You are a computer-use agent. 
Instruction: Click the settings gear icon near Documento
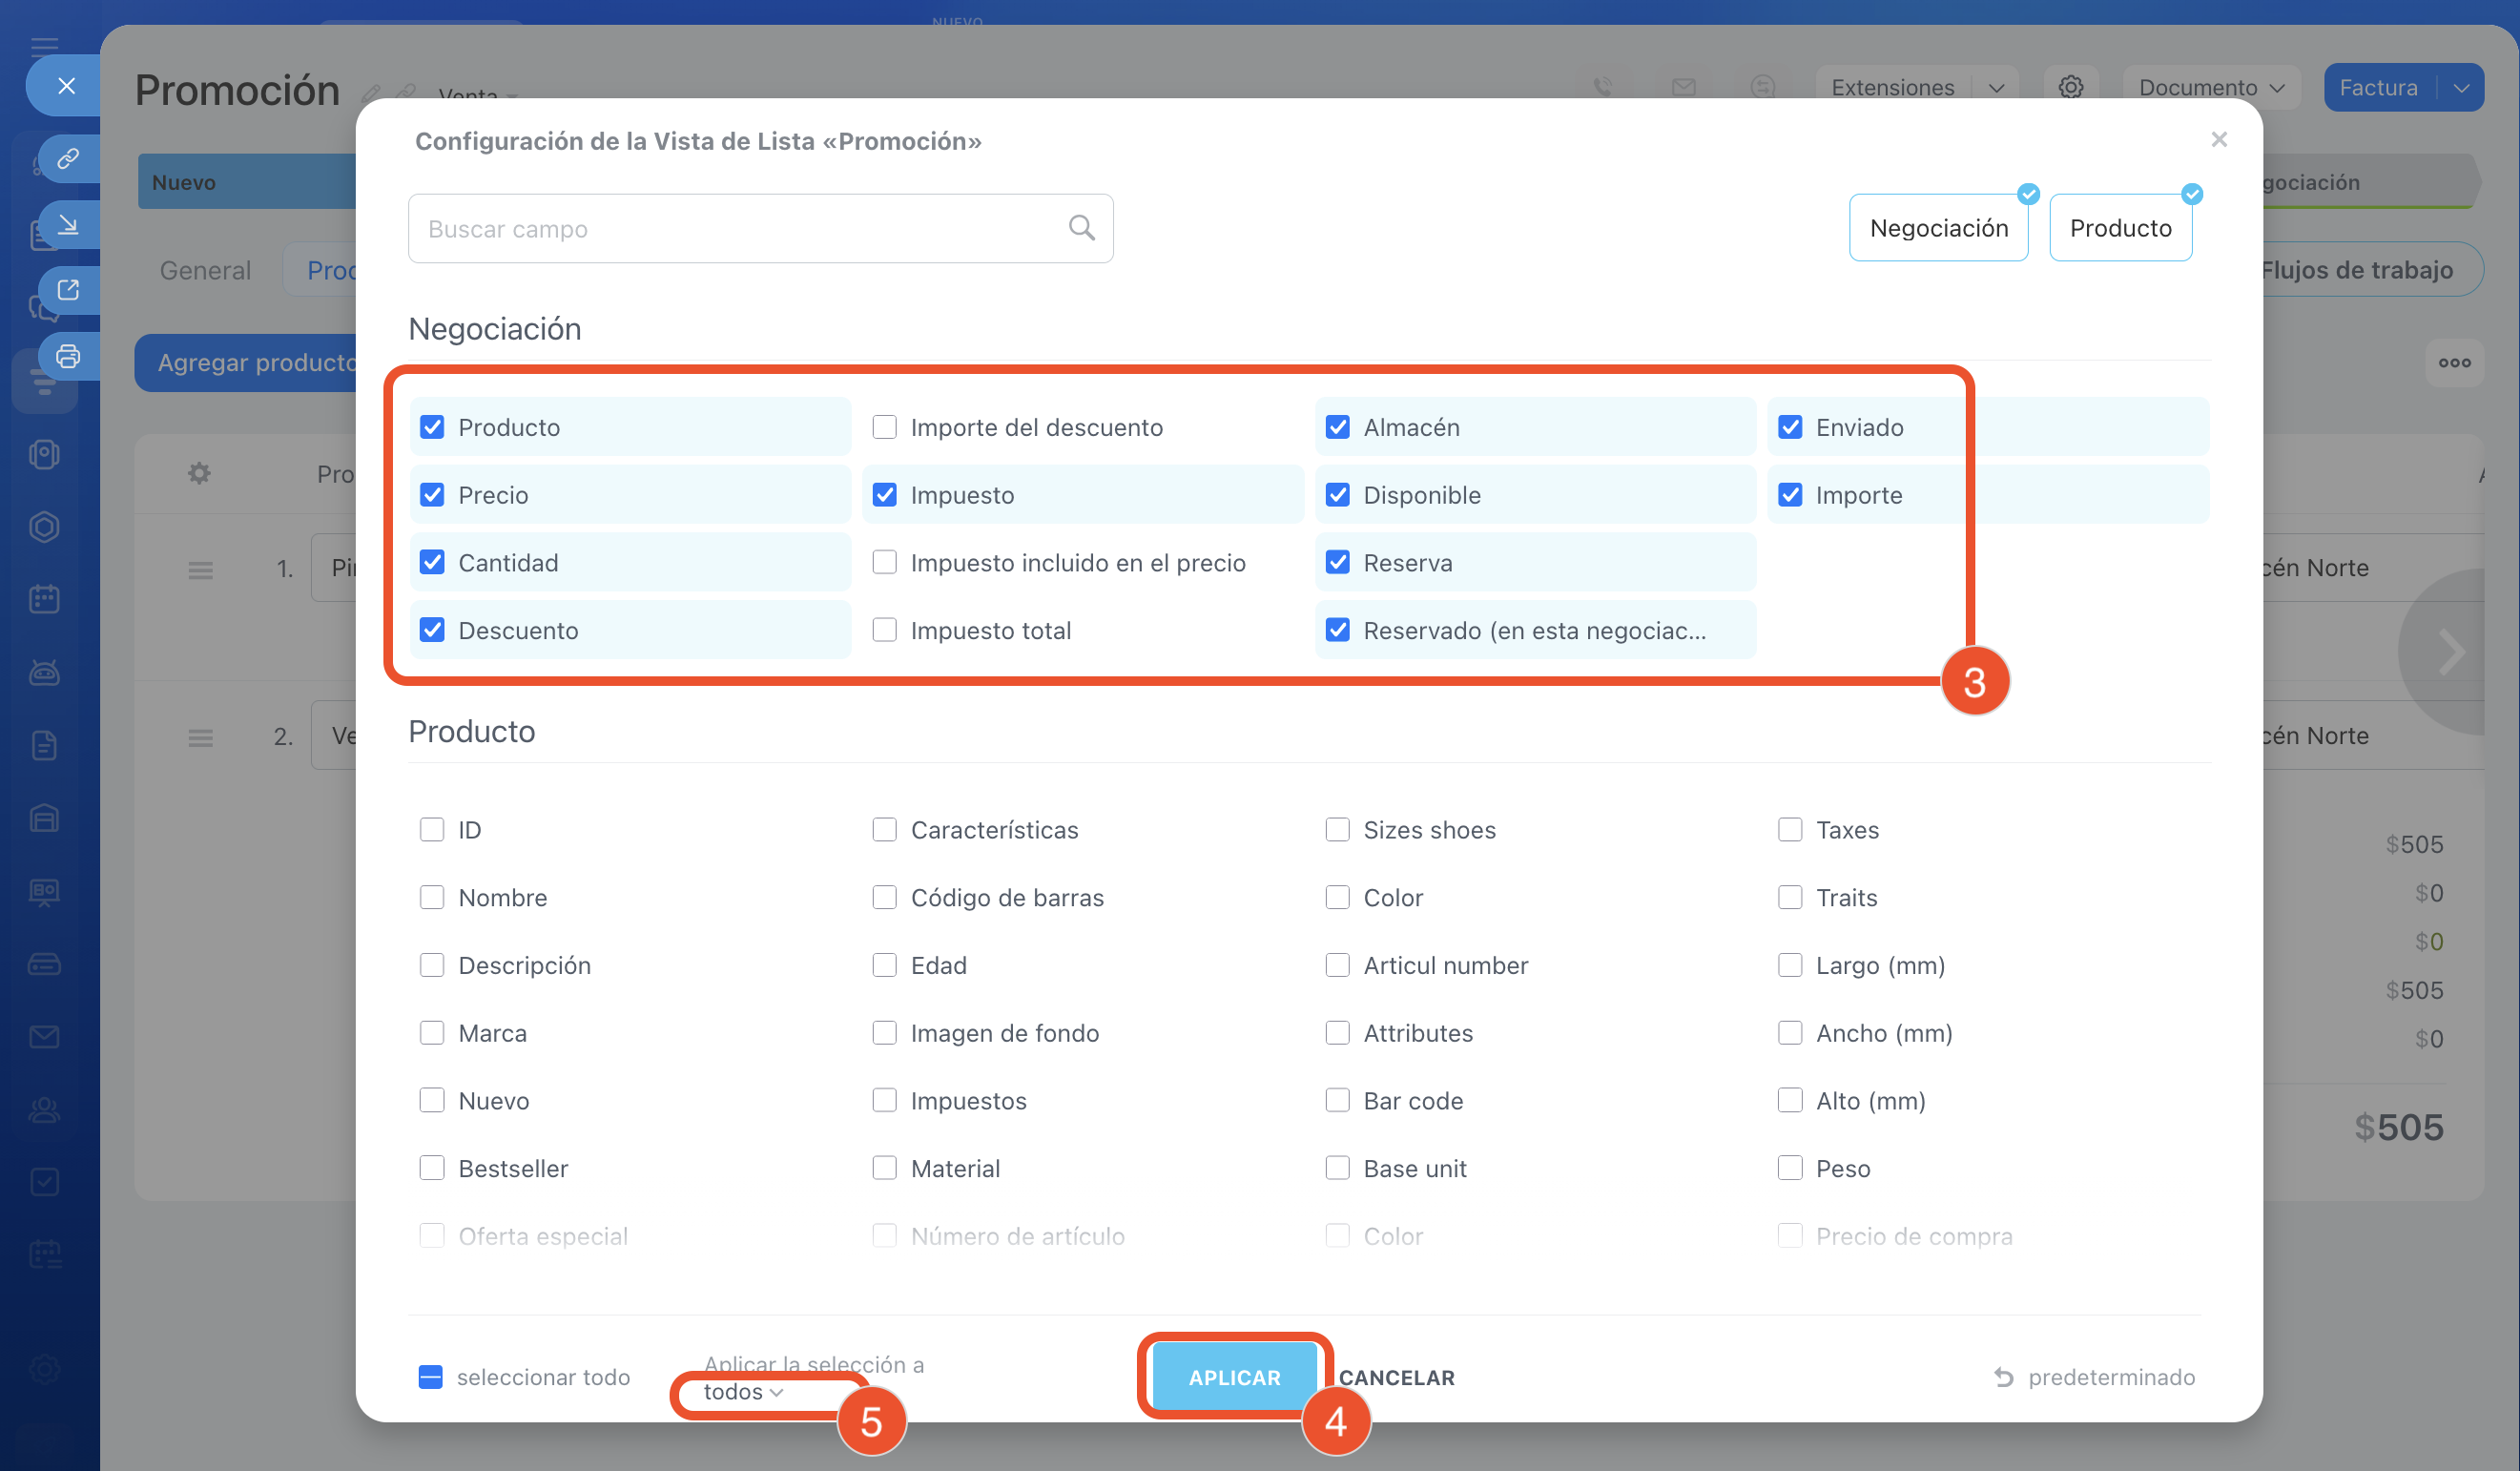2070,88
